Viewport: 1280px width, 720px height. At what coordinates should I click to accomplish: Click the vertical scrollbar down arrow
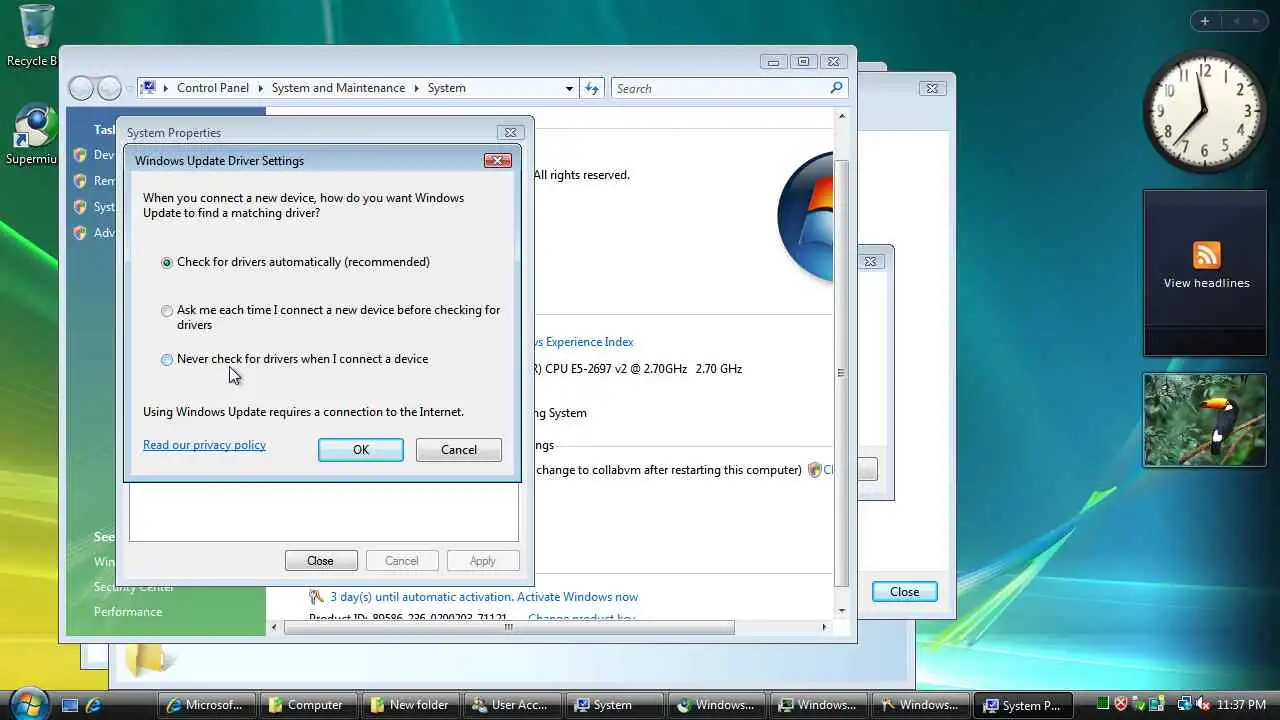841,610
